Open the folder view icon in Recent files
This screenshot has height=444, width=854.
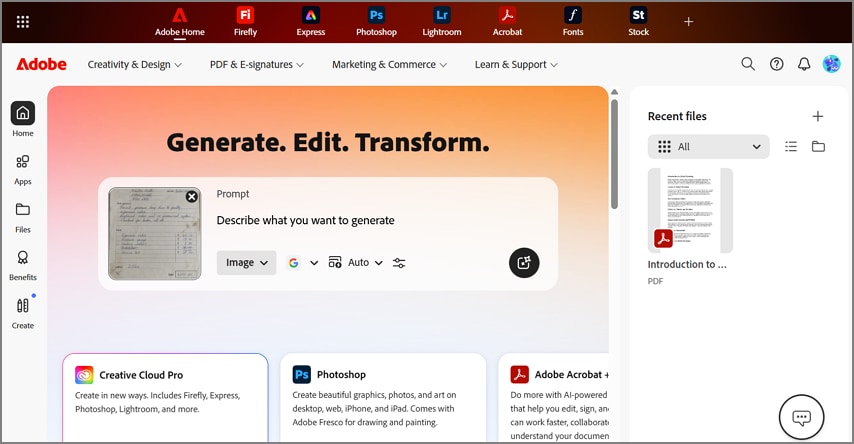[818, 147]
